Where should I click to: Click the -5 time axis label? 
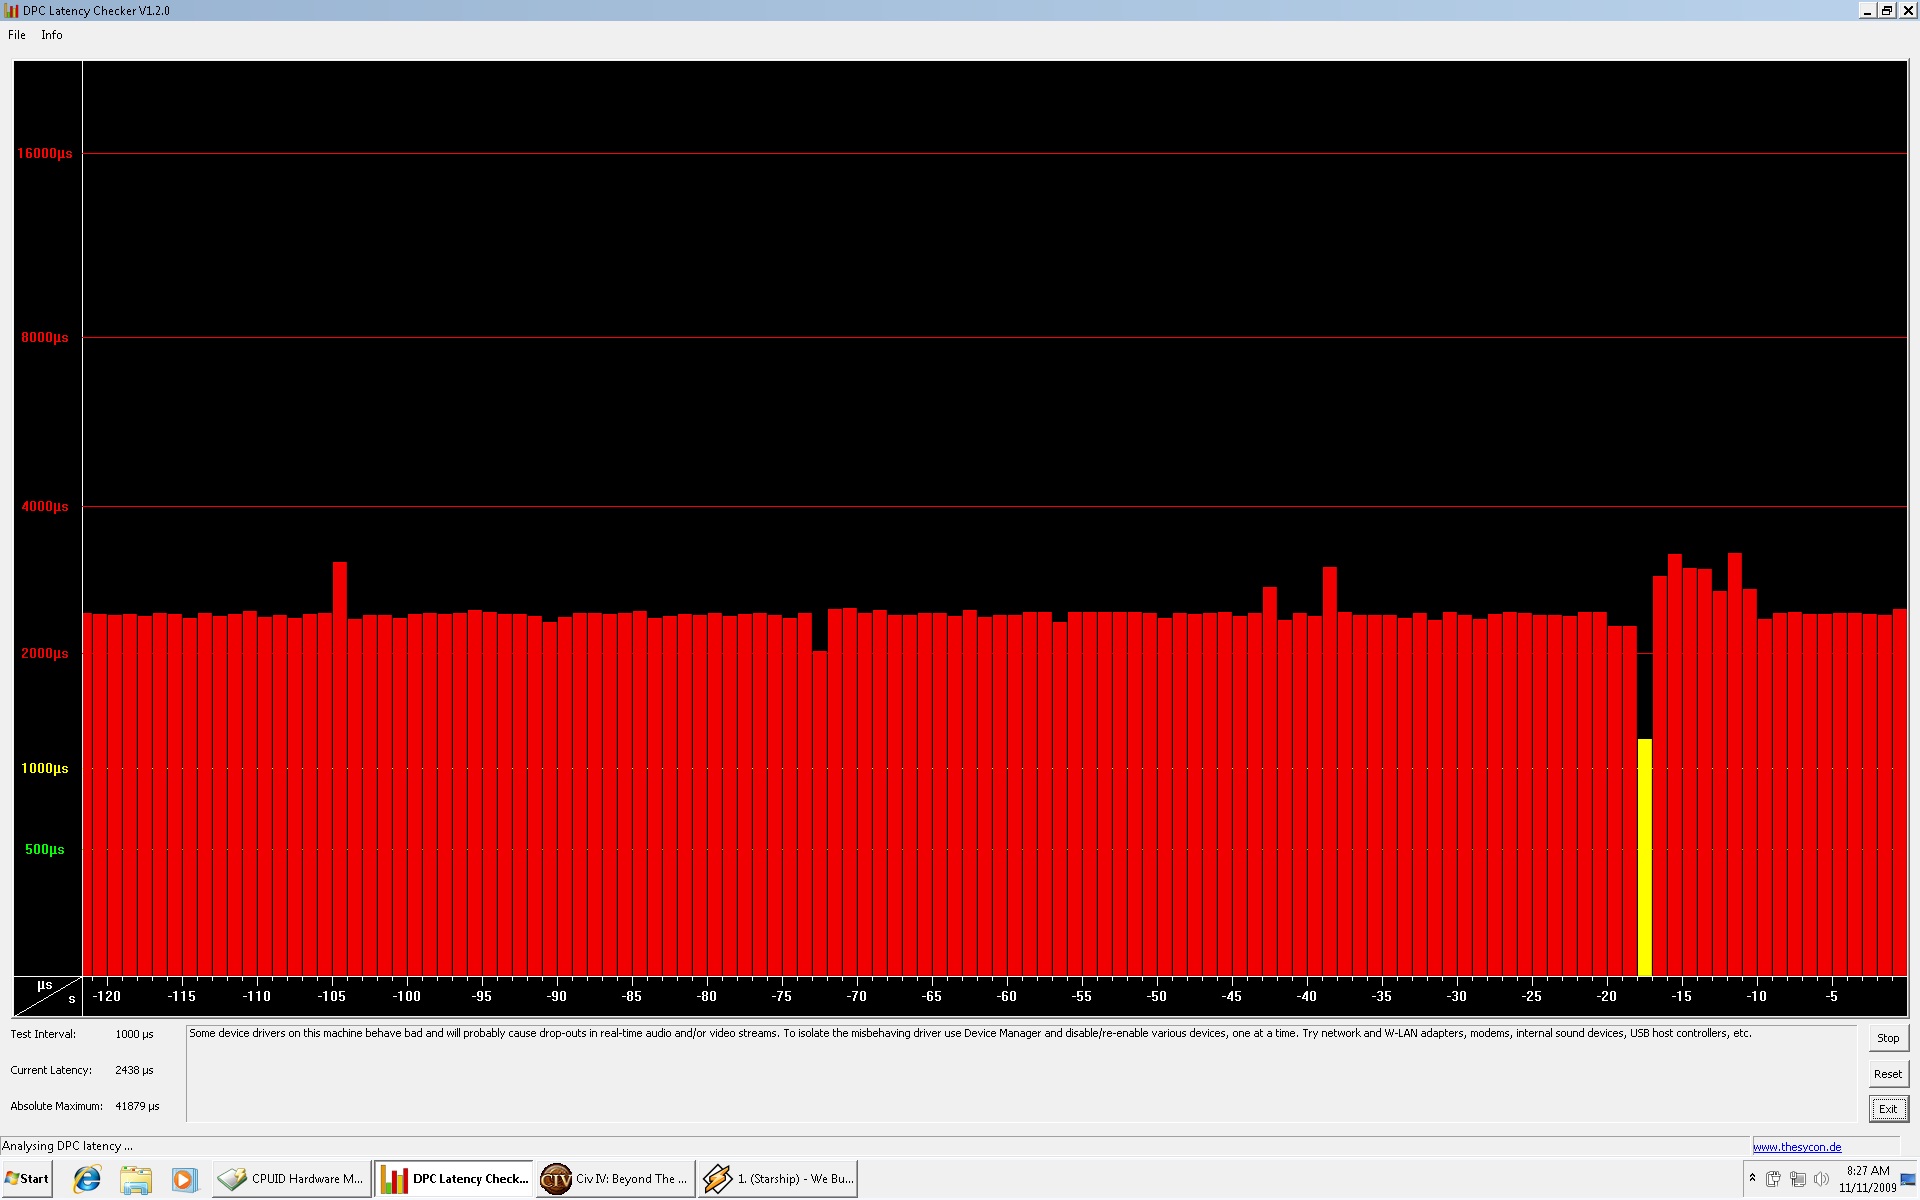coord(1831,996)
